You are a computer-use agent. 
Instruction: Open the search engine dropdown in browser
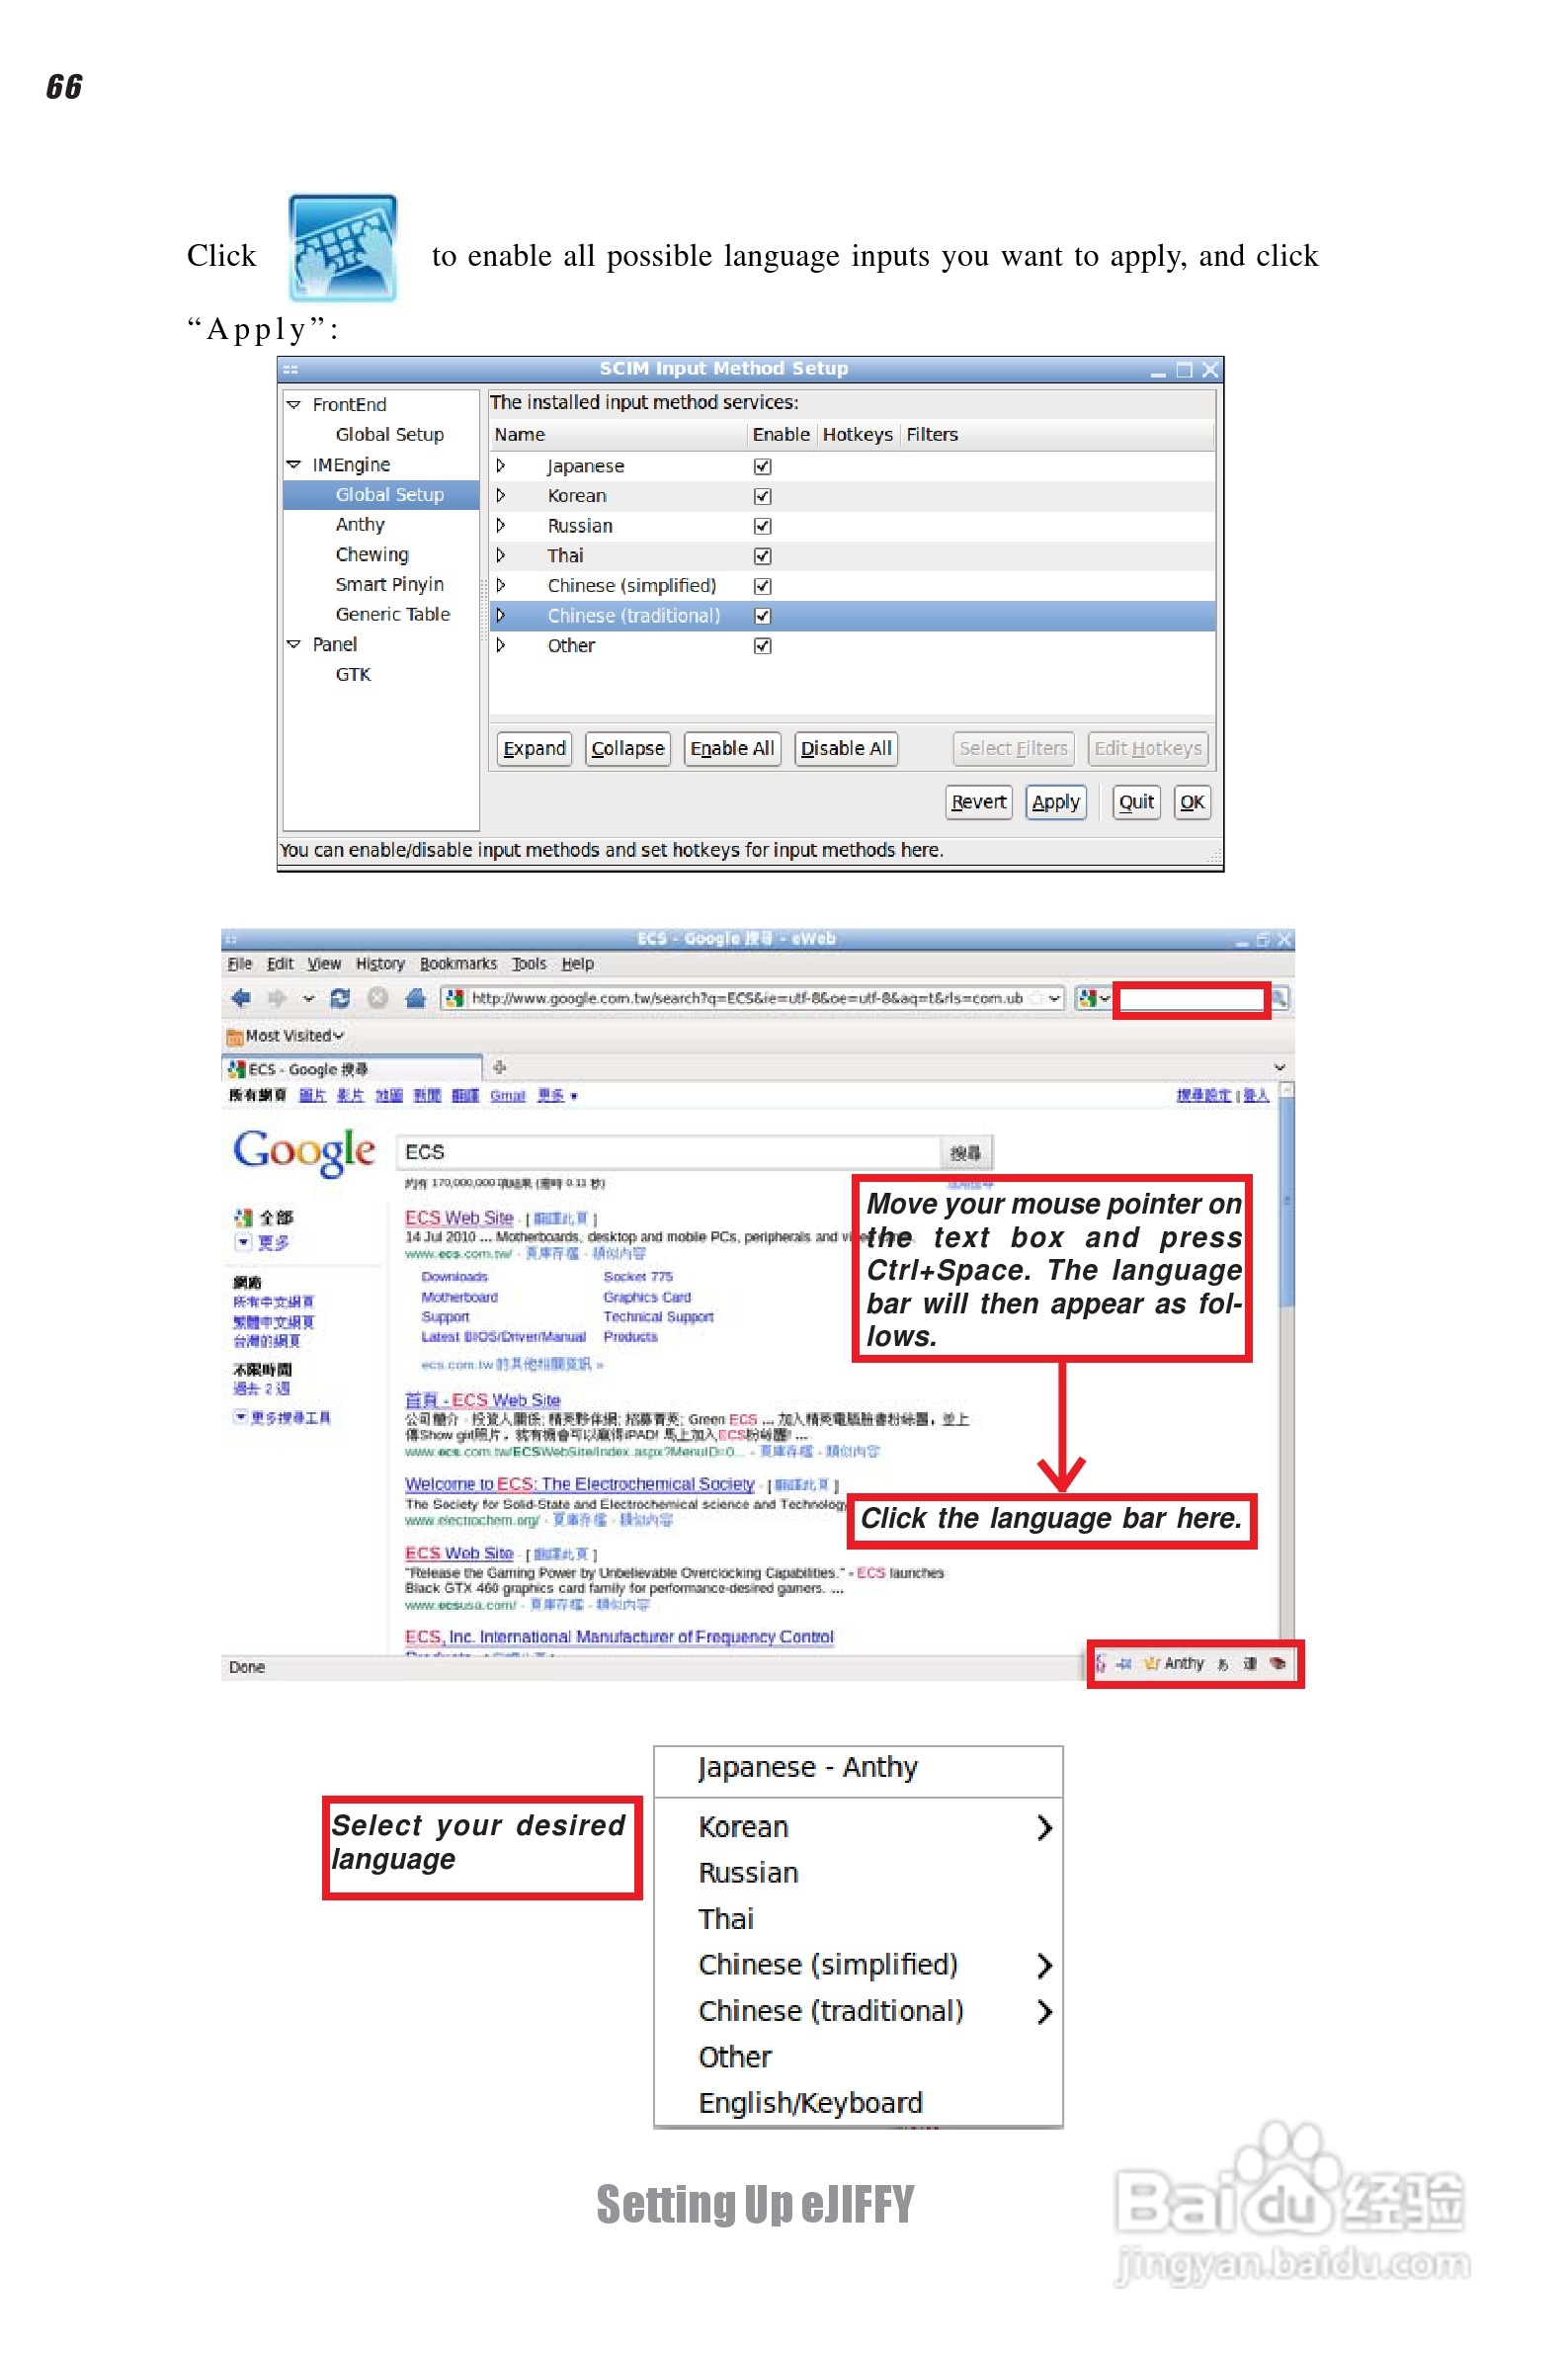coord(1095,998)
